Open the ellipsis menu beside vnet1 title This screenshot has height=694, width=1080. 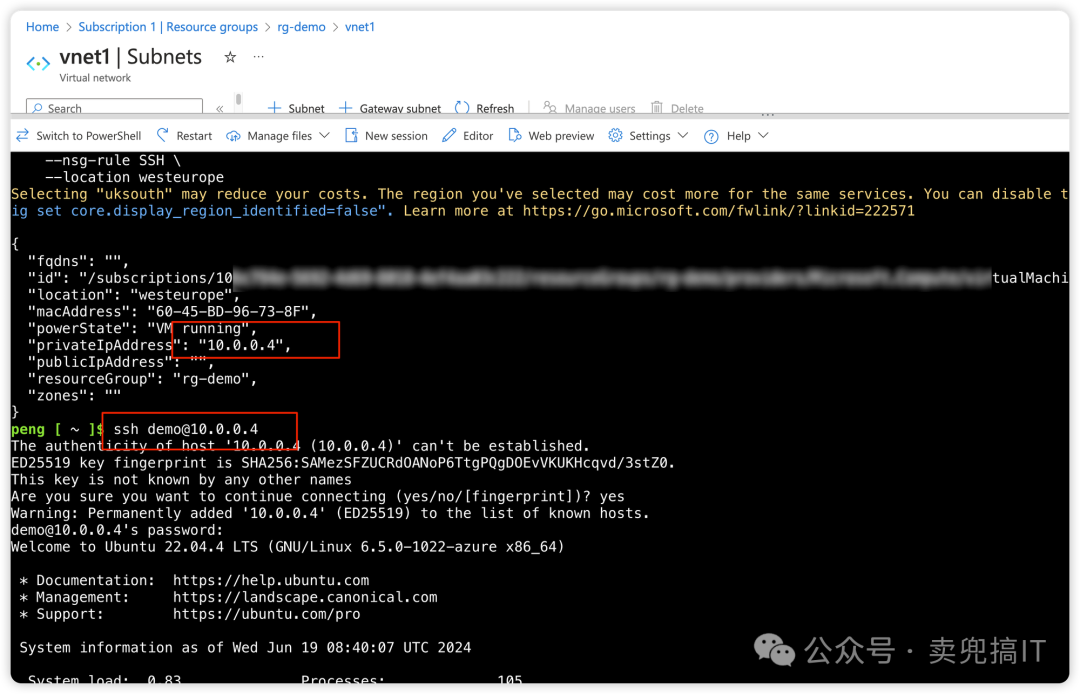click(258, 56)
